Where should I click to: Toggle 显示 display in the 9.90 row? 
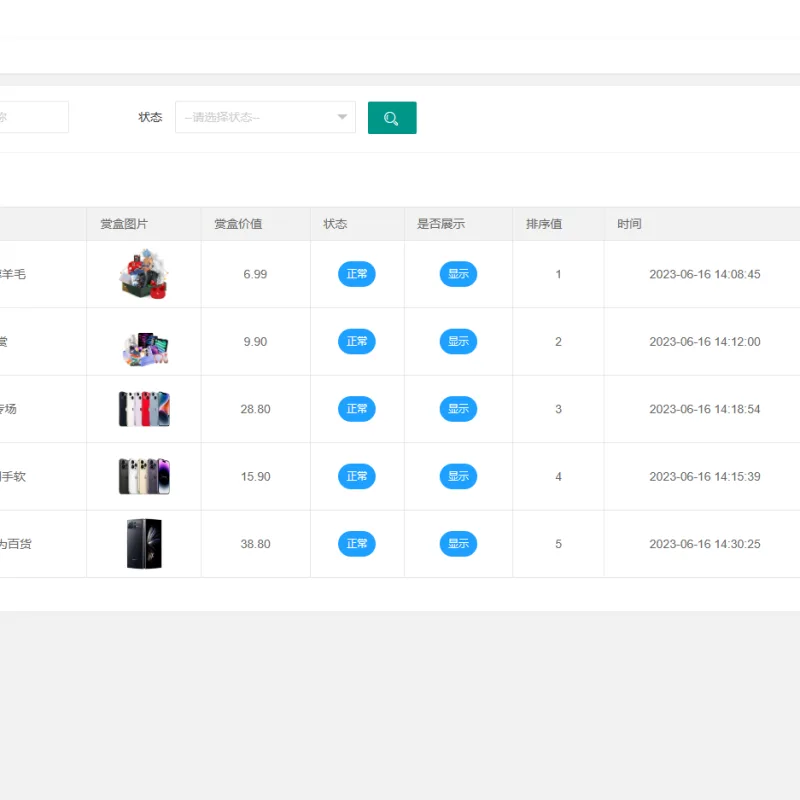[458, 341]
